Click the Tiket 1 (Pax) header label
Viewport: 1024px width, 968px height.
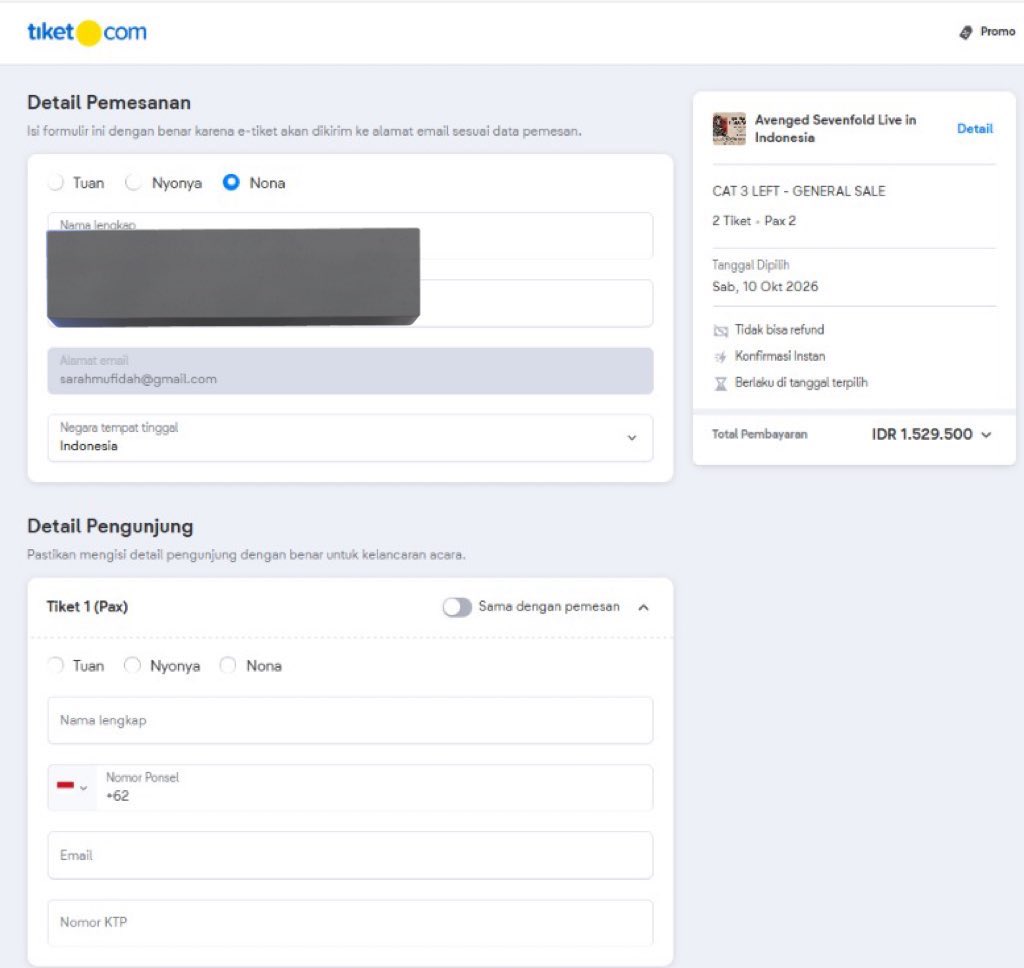coord(88,607)
